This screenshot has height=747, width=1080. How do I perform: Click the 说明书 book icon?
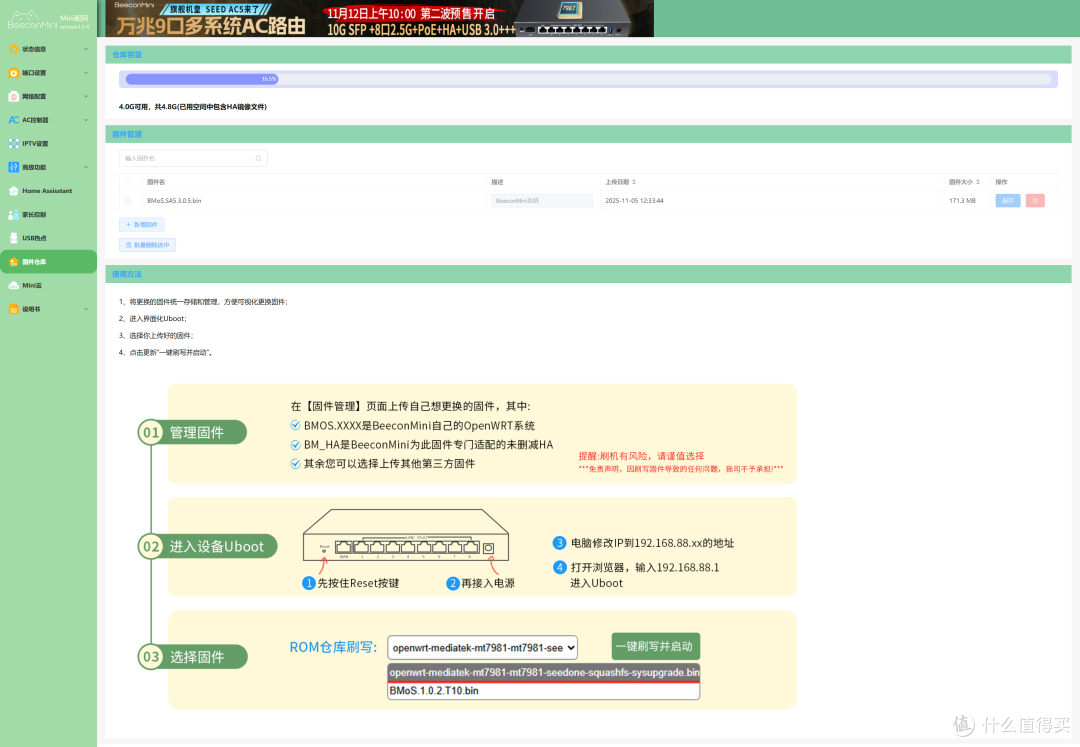[x=14, y=309]
